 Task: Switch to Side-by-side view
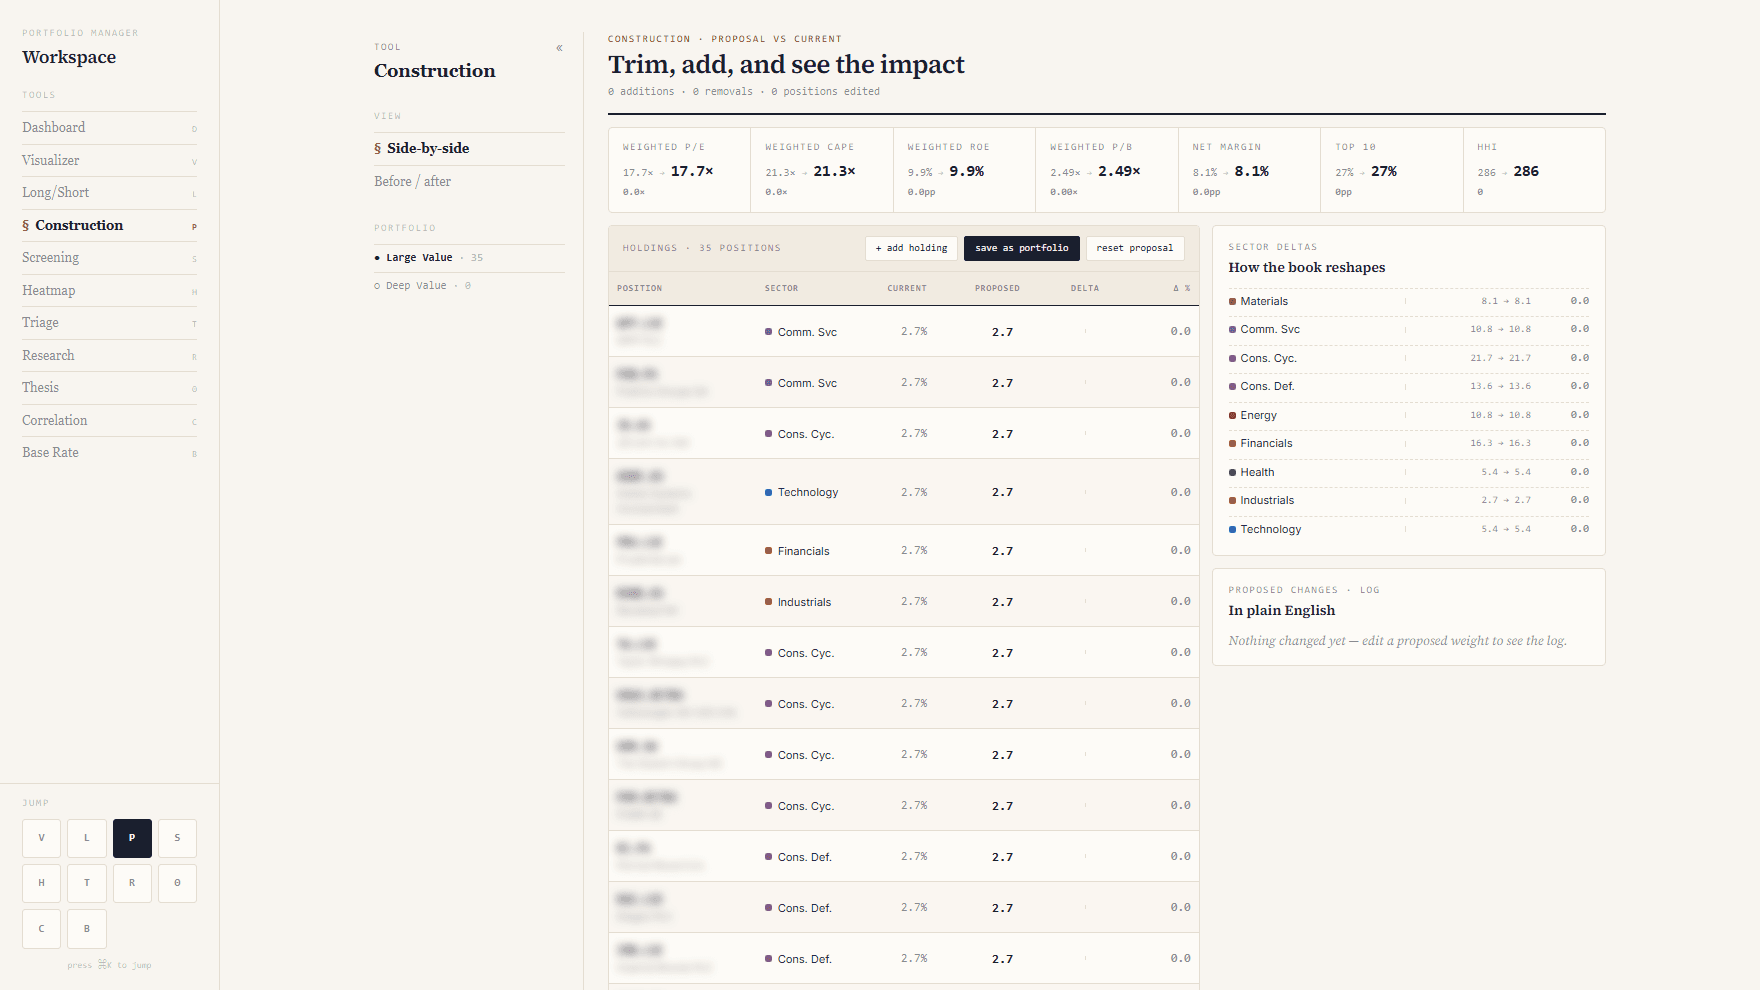coord(469,149)
